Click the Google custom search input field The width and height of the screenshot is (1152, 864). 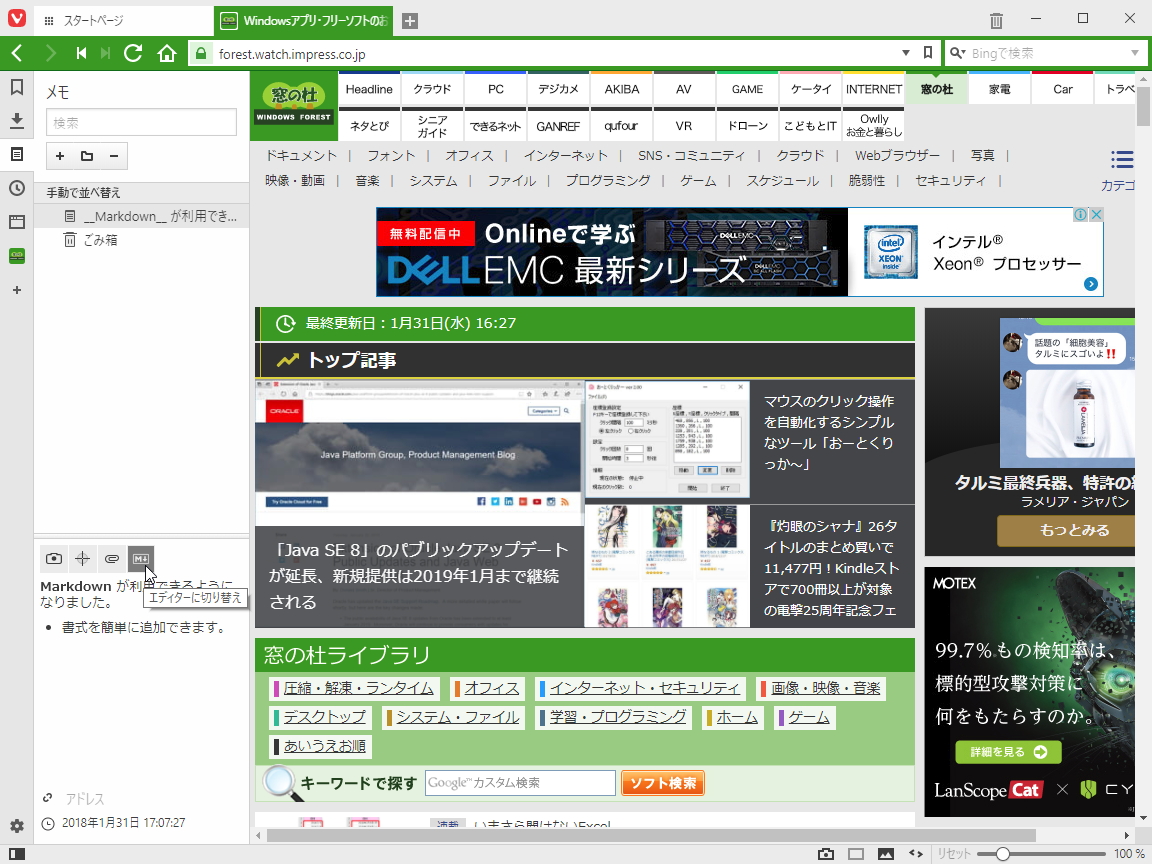(519, 782)
